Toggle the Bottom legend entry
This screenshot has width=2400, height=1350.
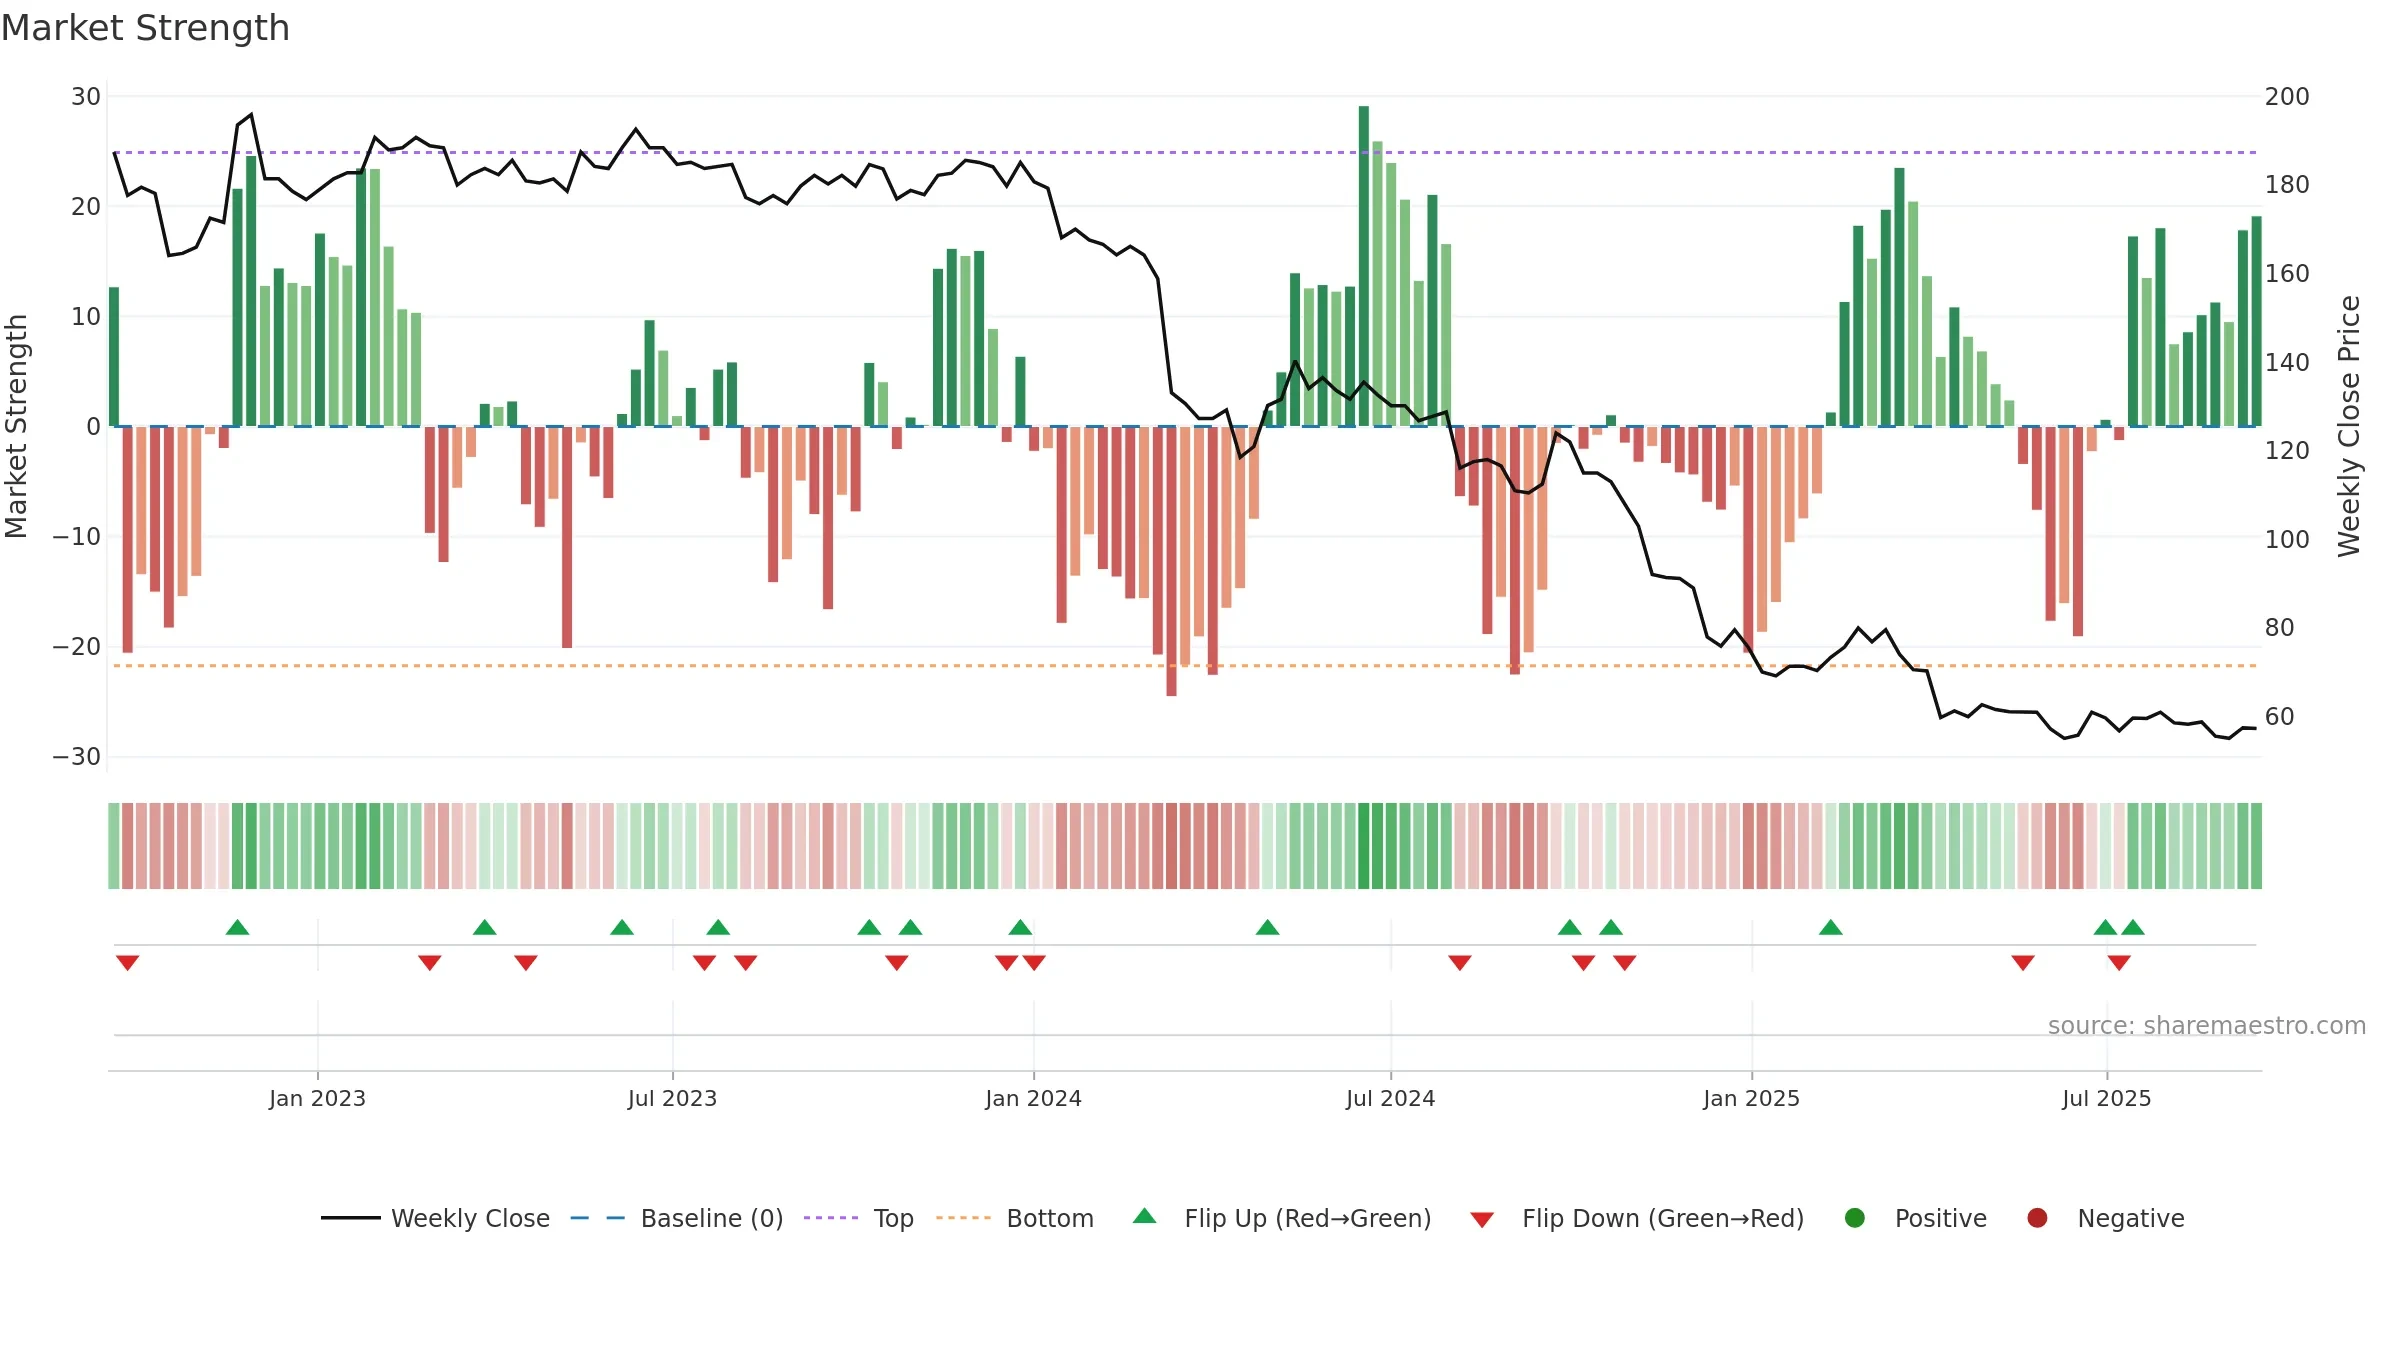point(1015,1218)
